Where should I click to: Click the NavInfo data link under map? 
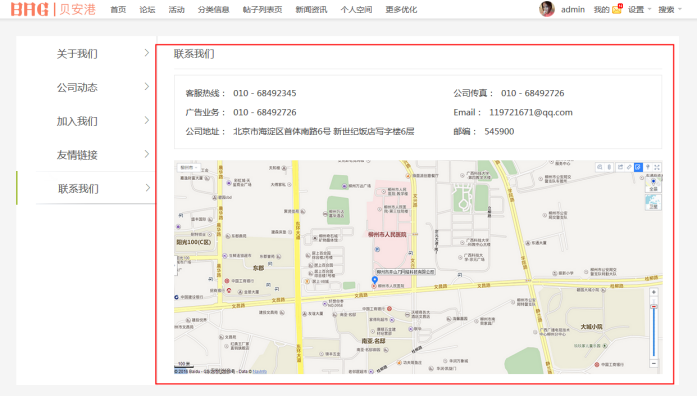[260, 371]
